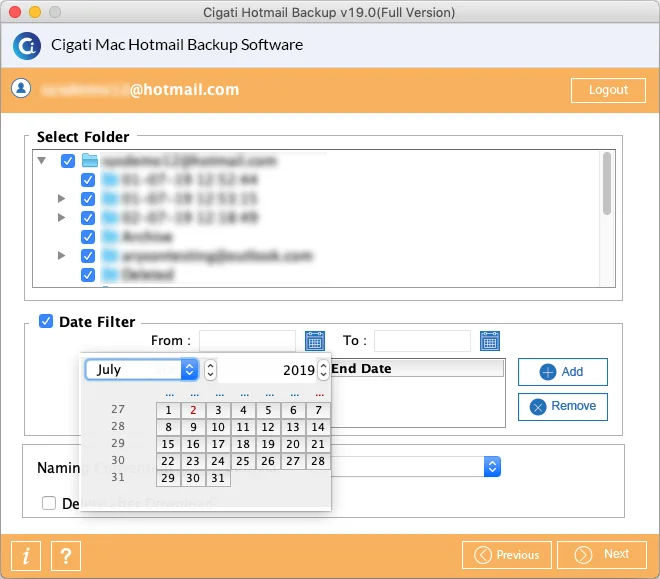The height and width of the screenshot is (579, 660).
Task: Toggle first subfolder checkbox under root
Action: 88,180
